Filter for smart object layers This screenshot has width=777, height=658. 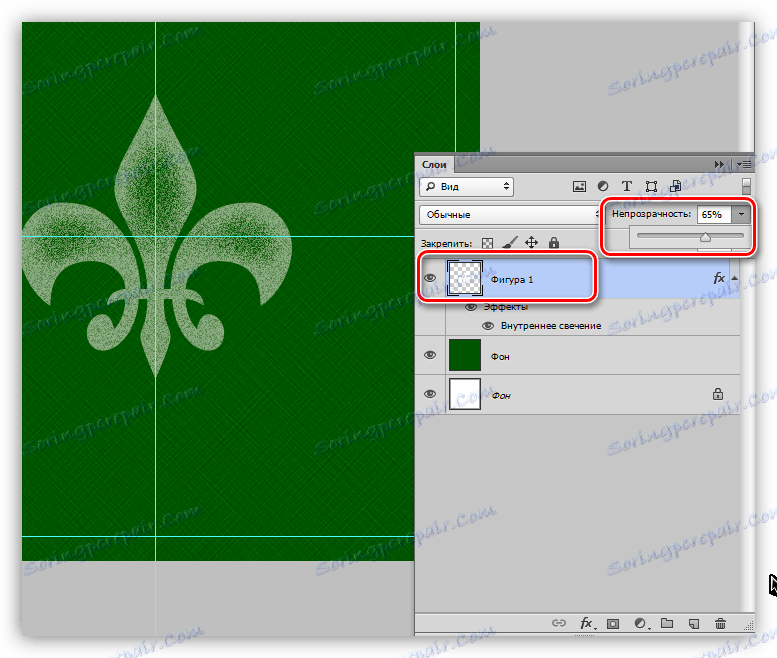pos(675,186)
